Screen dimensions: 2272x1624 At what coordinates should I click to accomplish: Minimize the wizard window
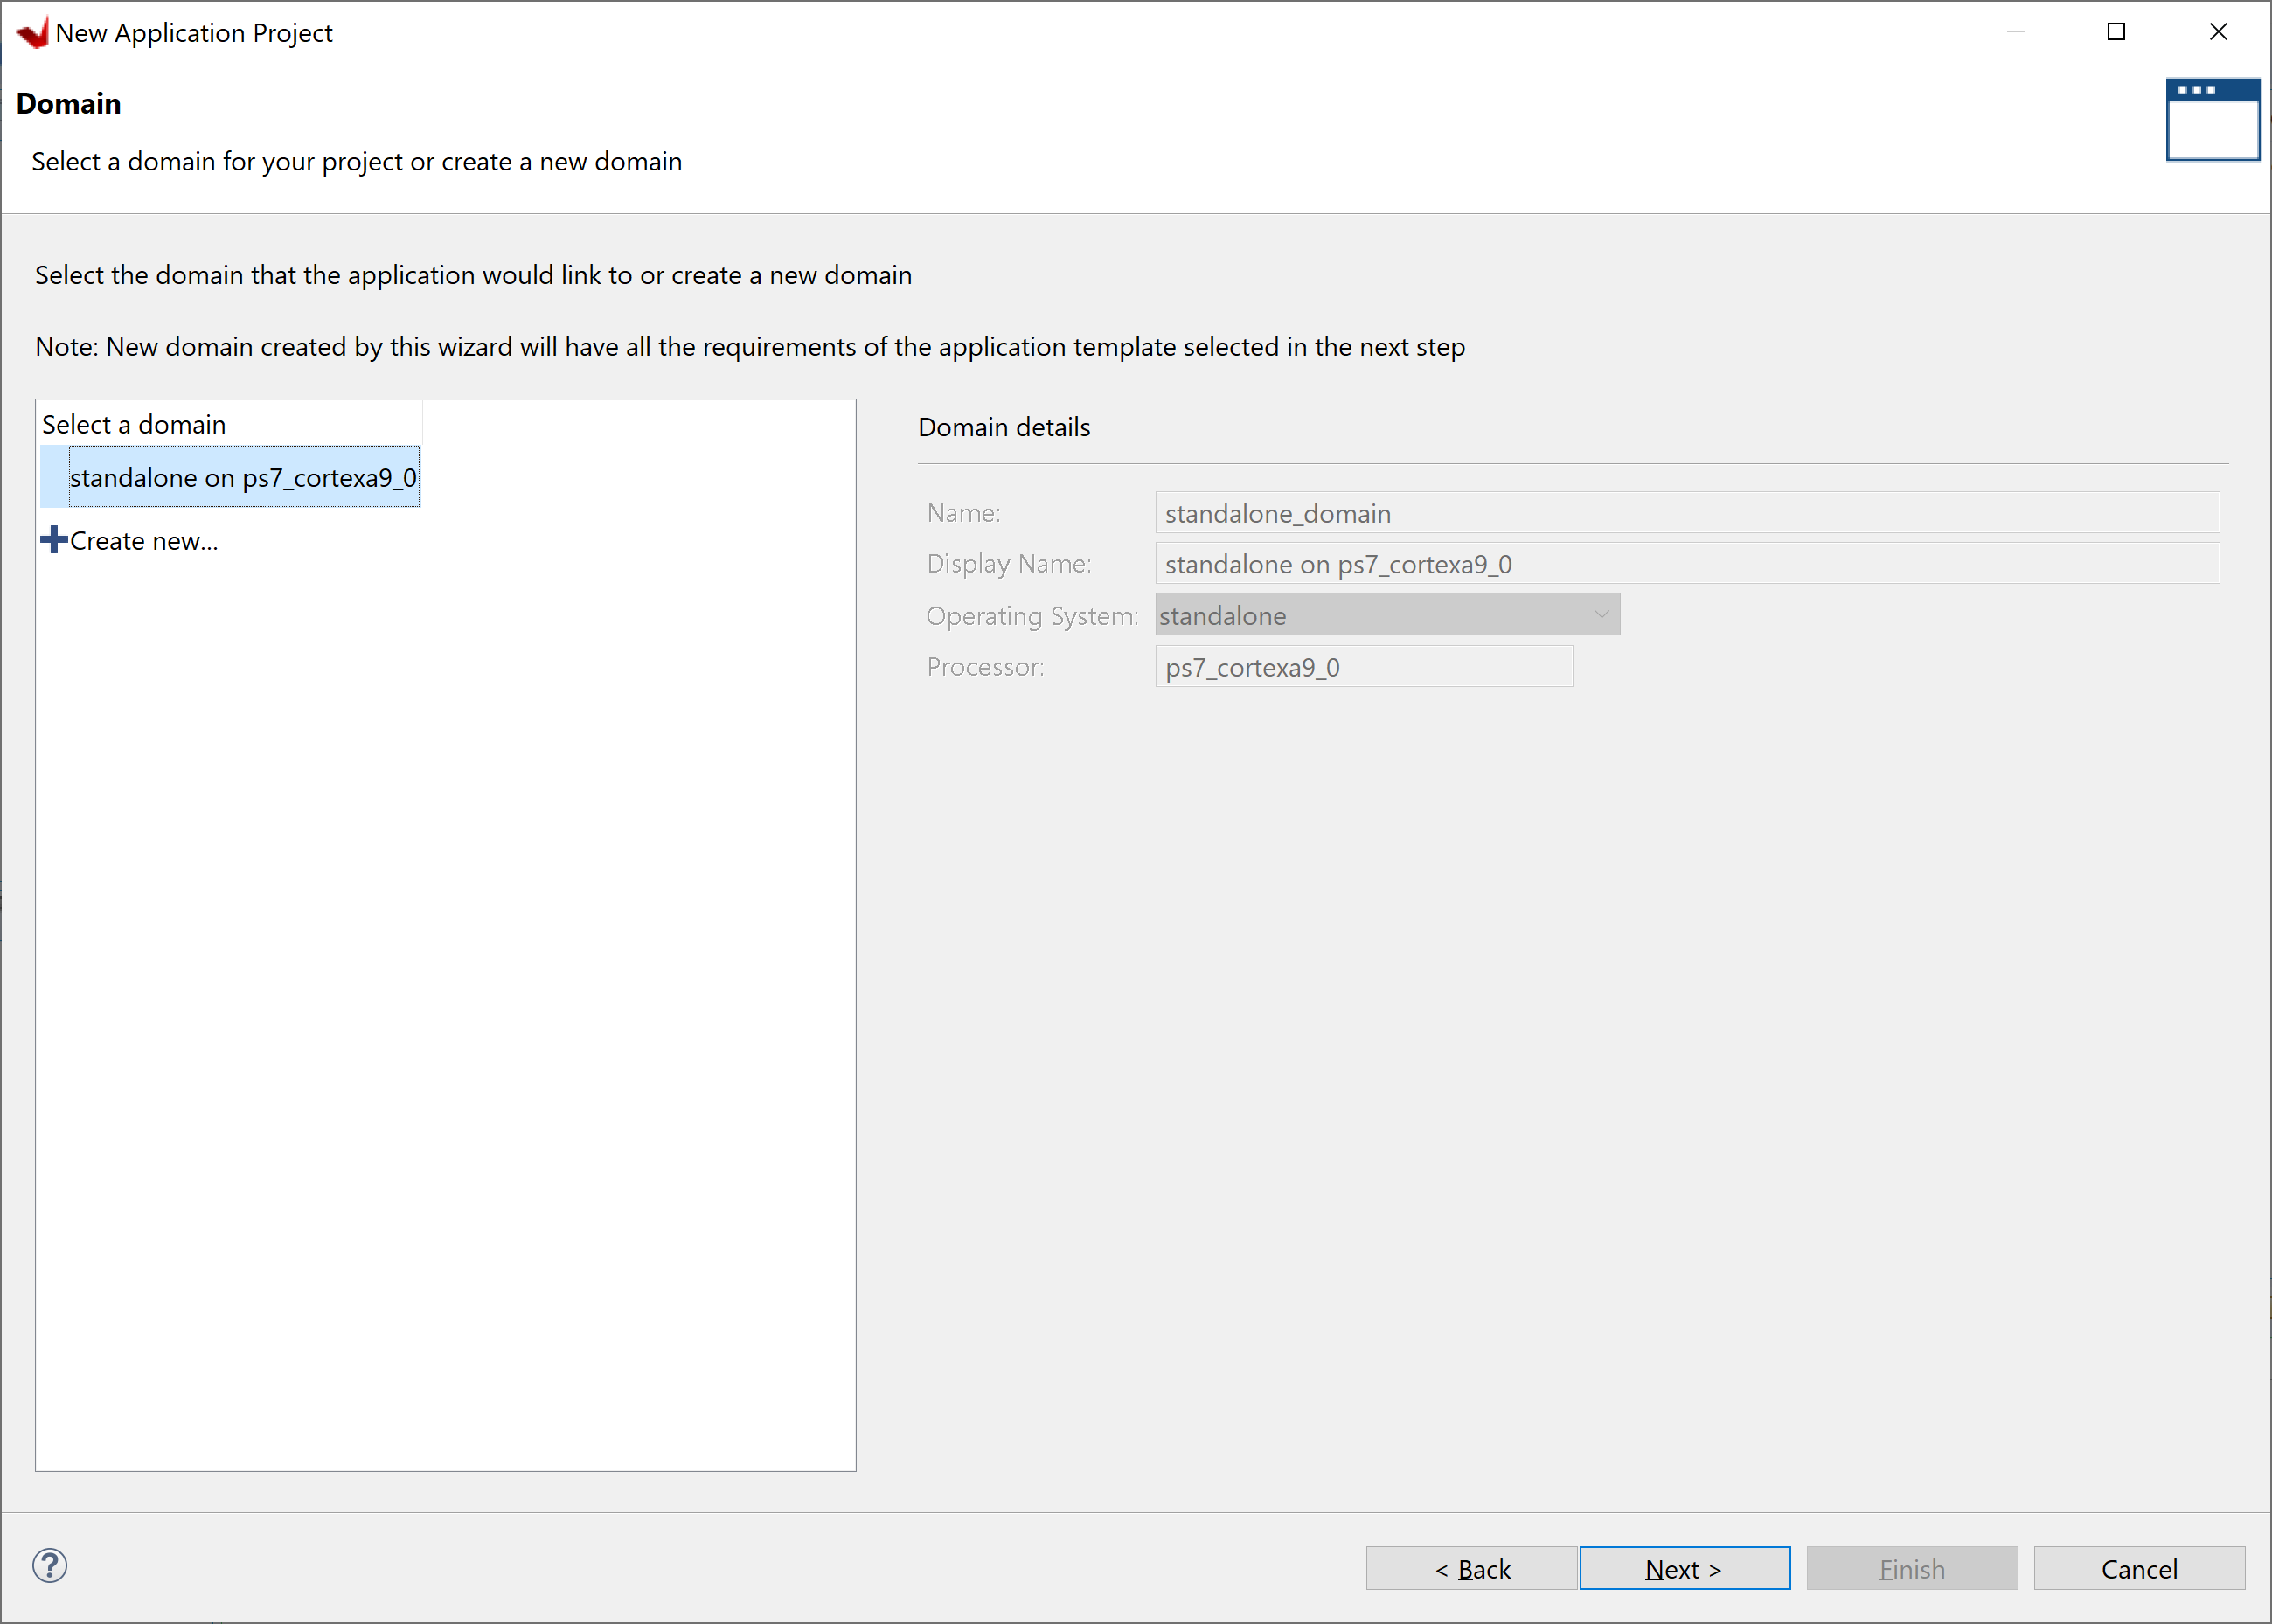(x=2015, y=32)
